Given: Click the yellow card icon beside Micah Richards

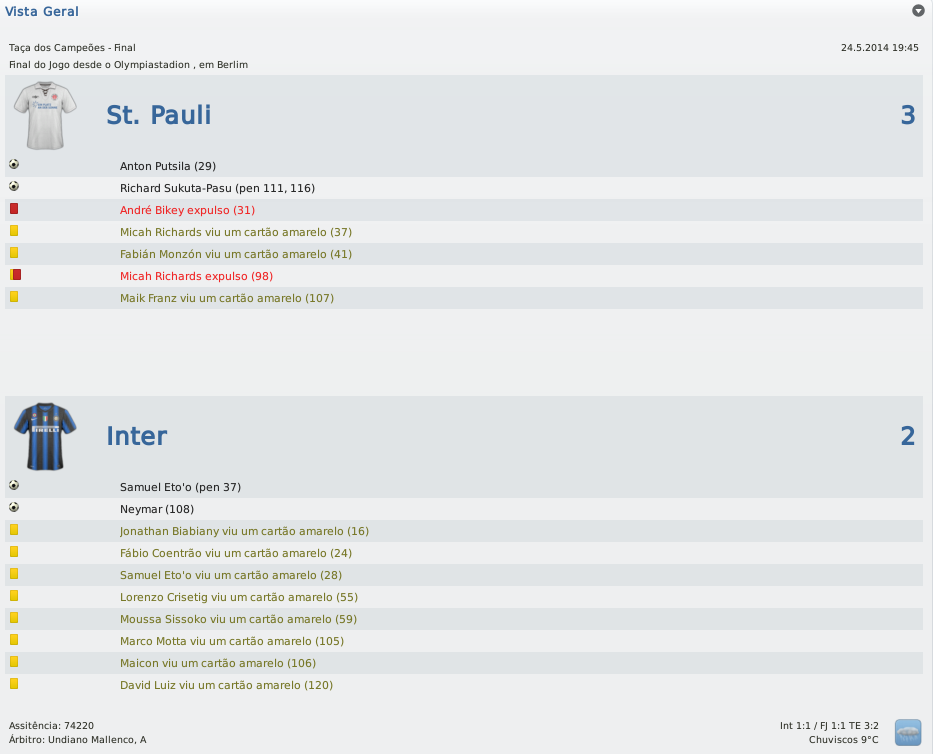Looking at the screenshot, I should point(14,231).
